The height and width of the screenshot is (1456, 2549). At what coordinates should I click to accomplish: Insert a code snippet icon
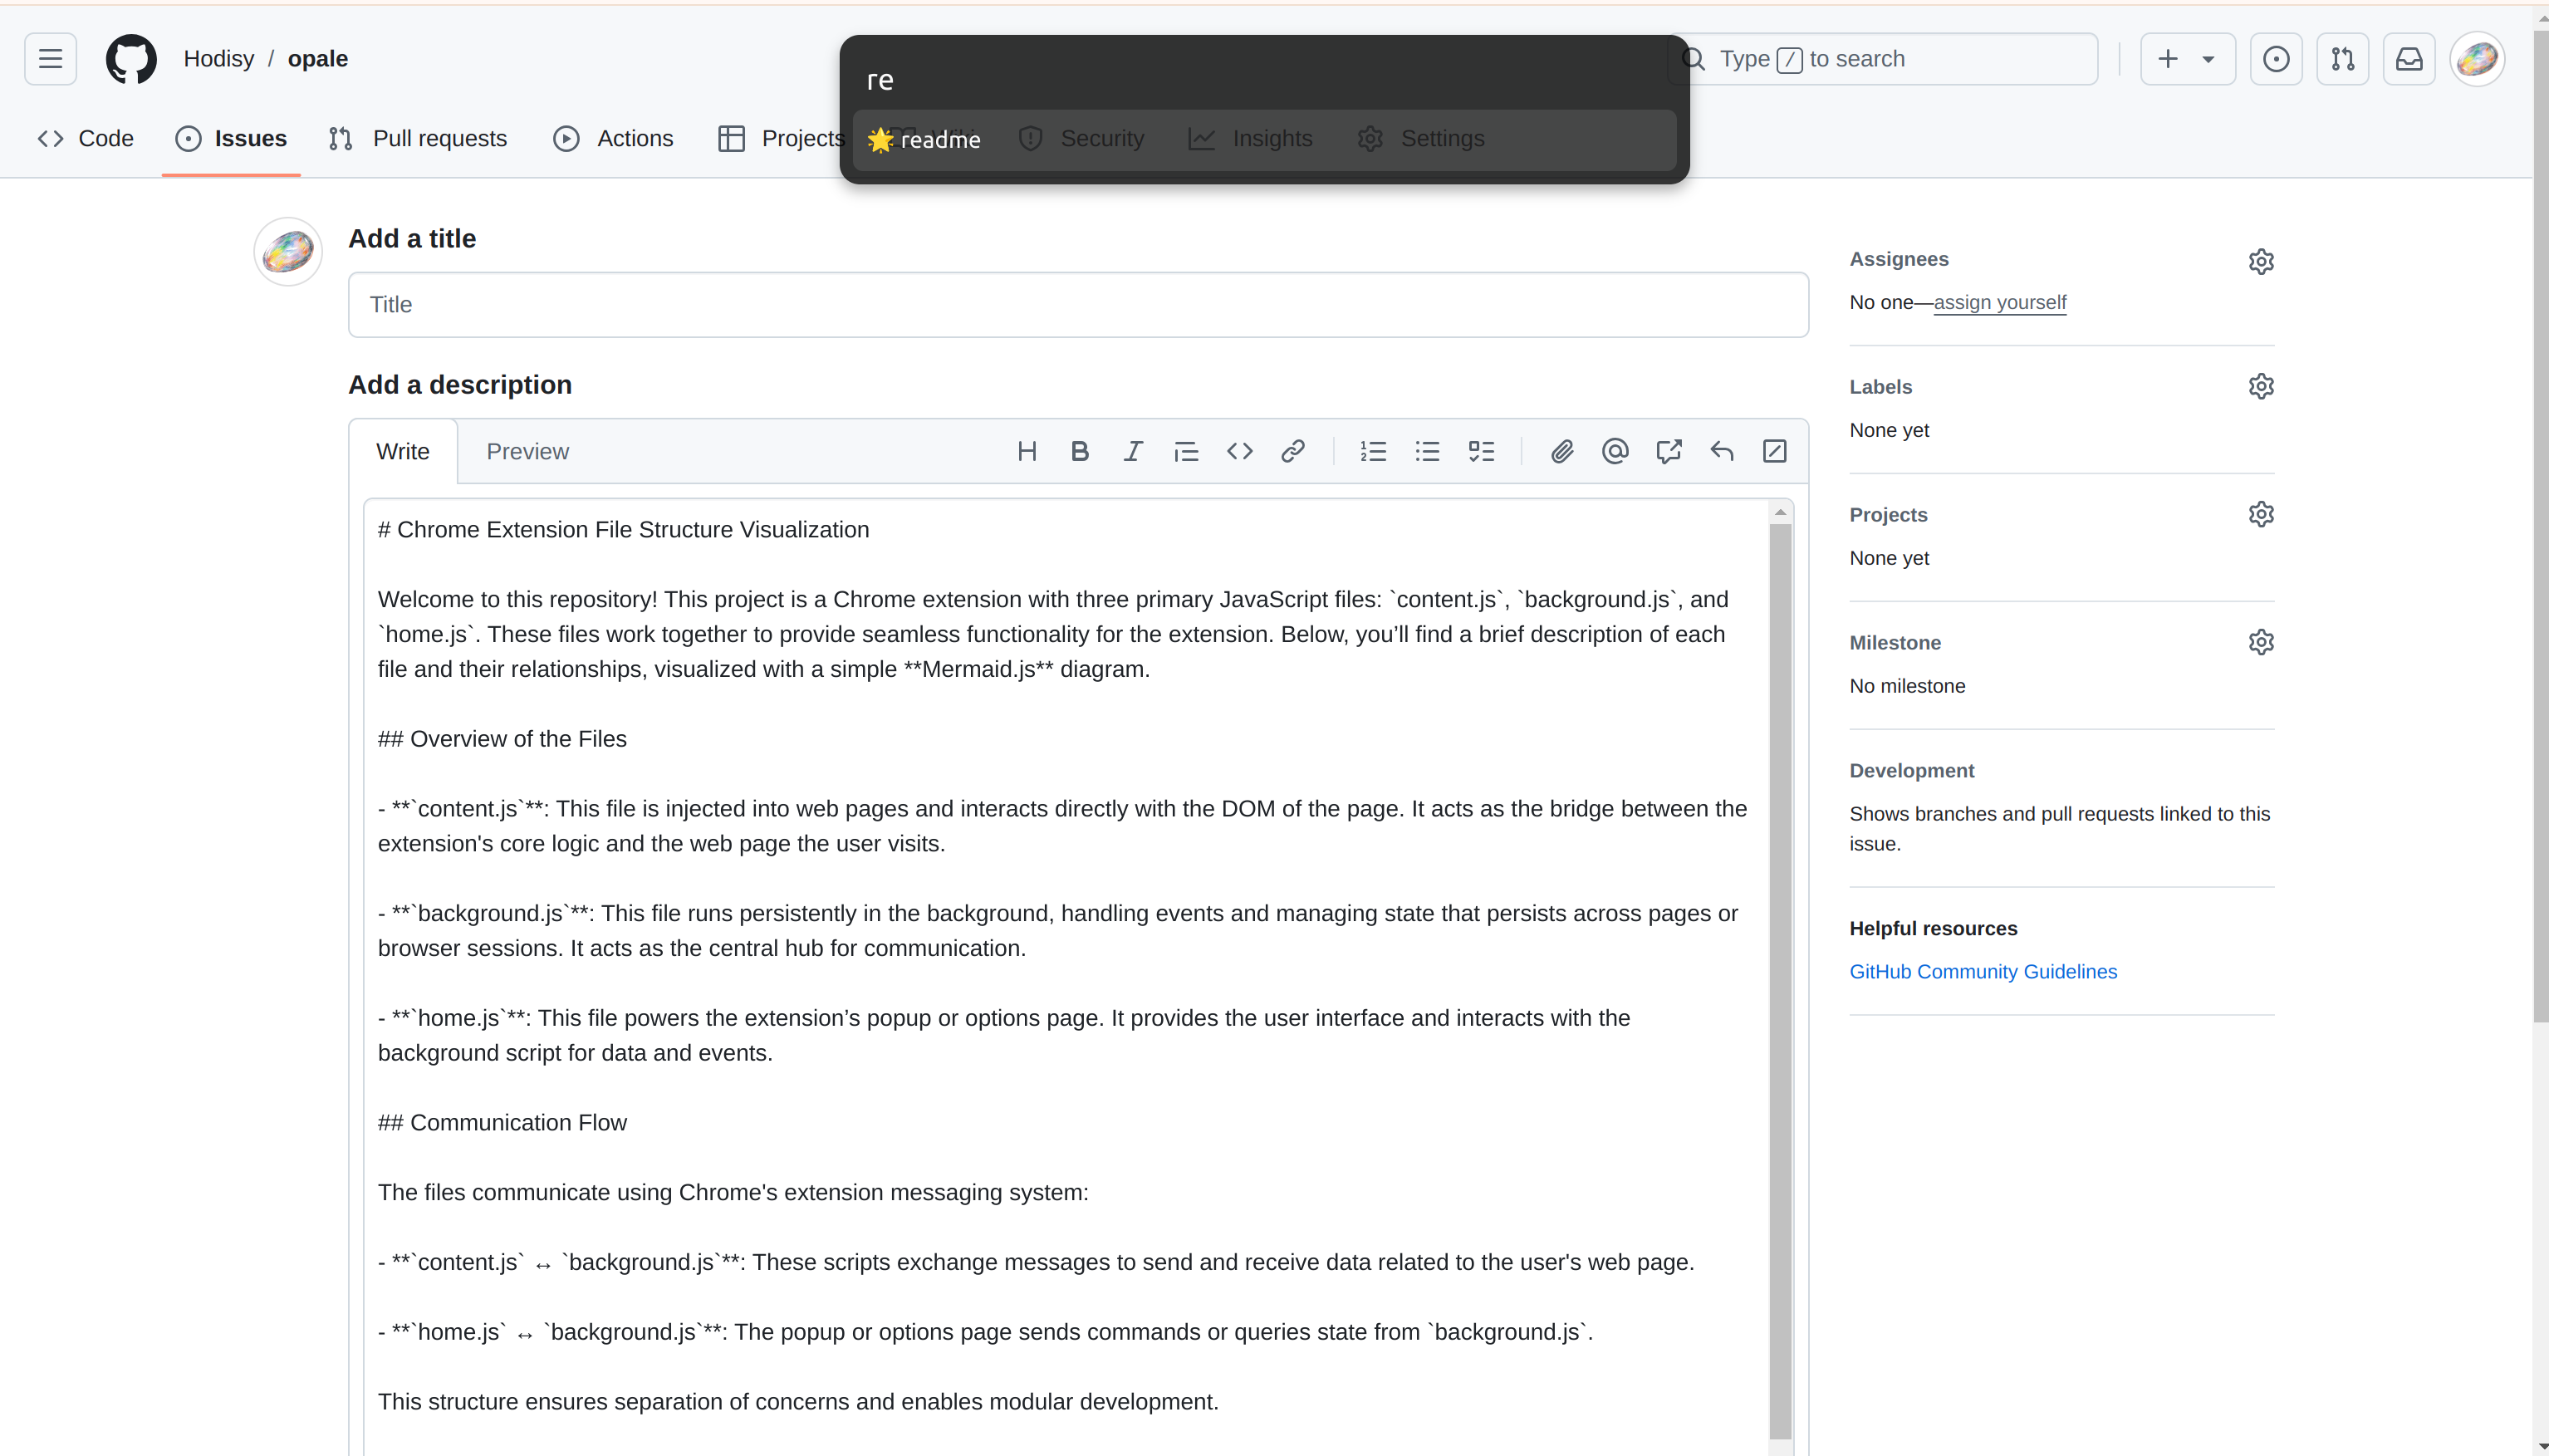(1239, 451)
